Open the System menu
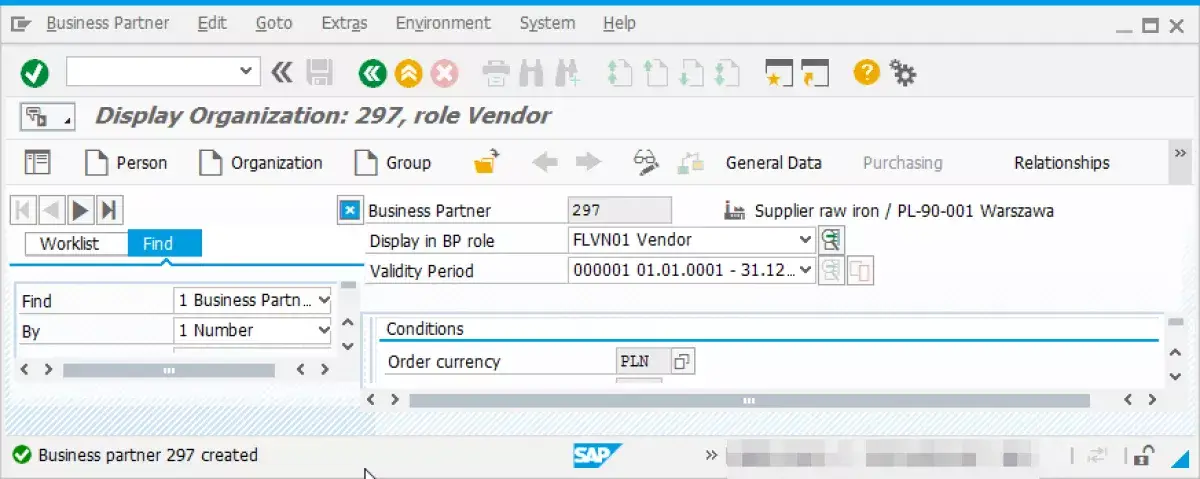The image size is (1200, 479). point(547,23)
